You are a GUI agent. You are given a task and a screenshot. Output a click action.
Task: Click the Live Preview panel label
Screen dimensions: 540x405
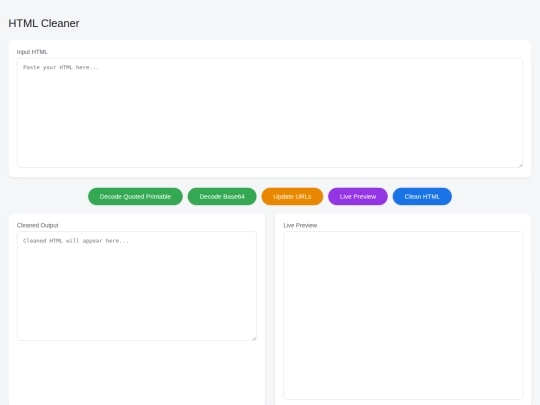click(300, 225)
